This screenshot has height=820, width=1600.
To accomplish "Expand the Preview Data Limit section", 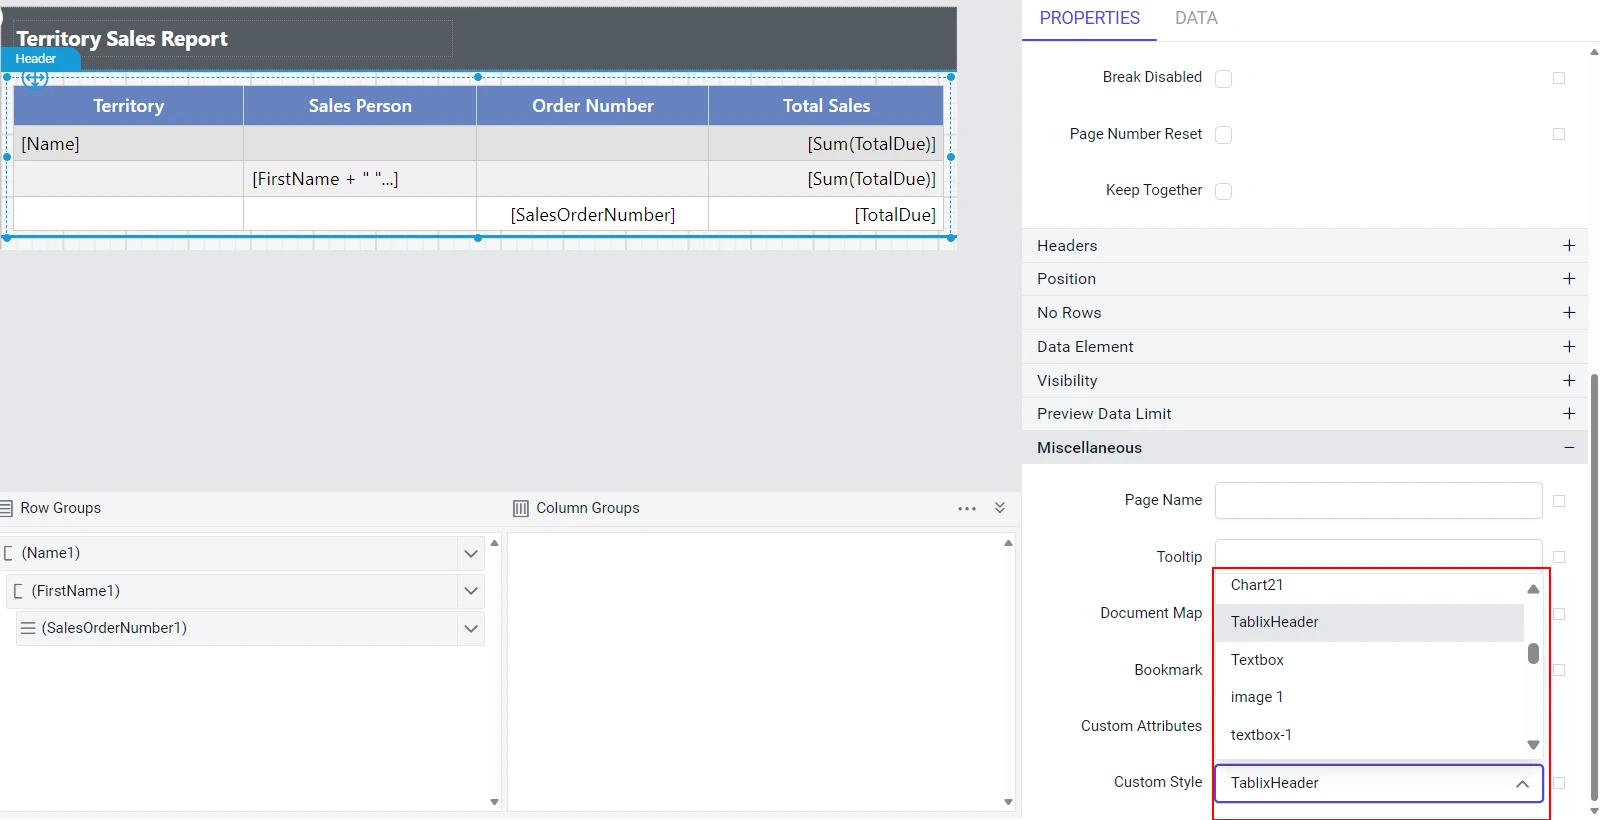I will pos(1569,414).
